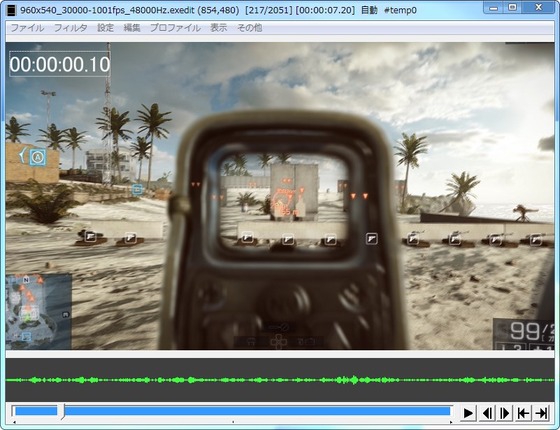Click the video preview scope center
Viewport: 560px width, 430px height.
[284, 201]
